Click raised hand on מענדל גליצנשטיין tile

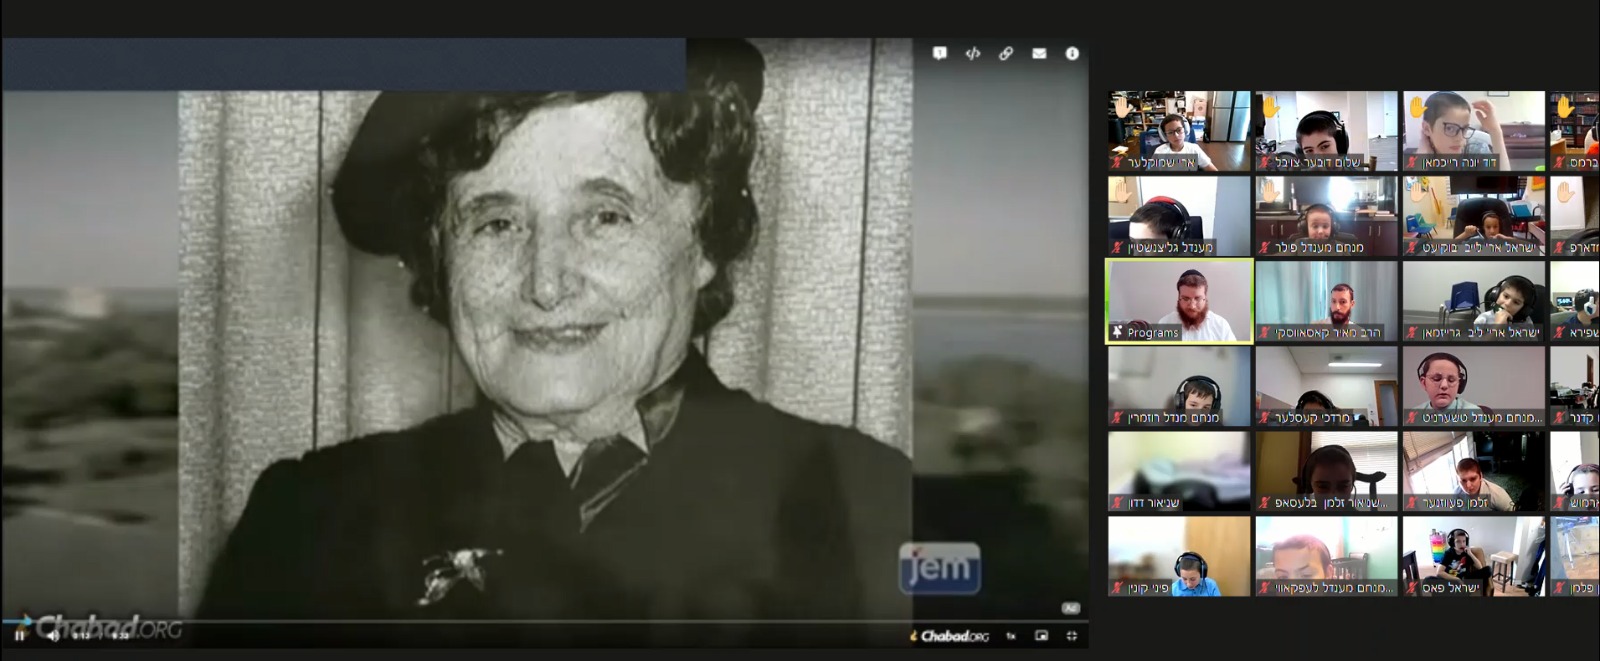(1122, 191)
